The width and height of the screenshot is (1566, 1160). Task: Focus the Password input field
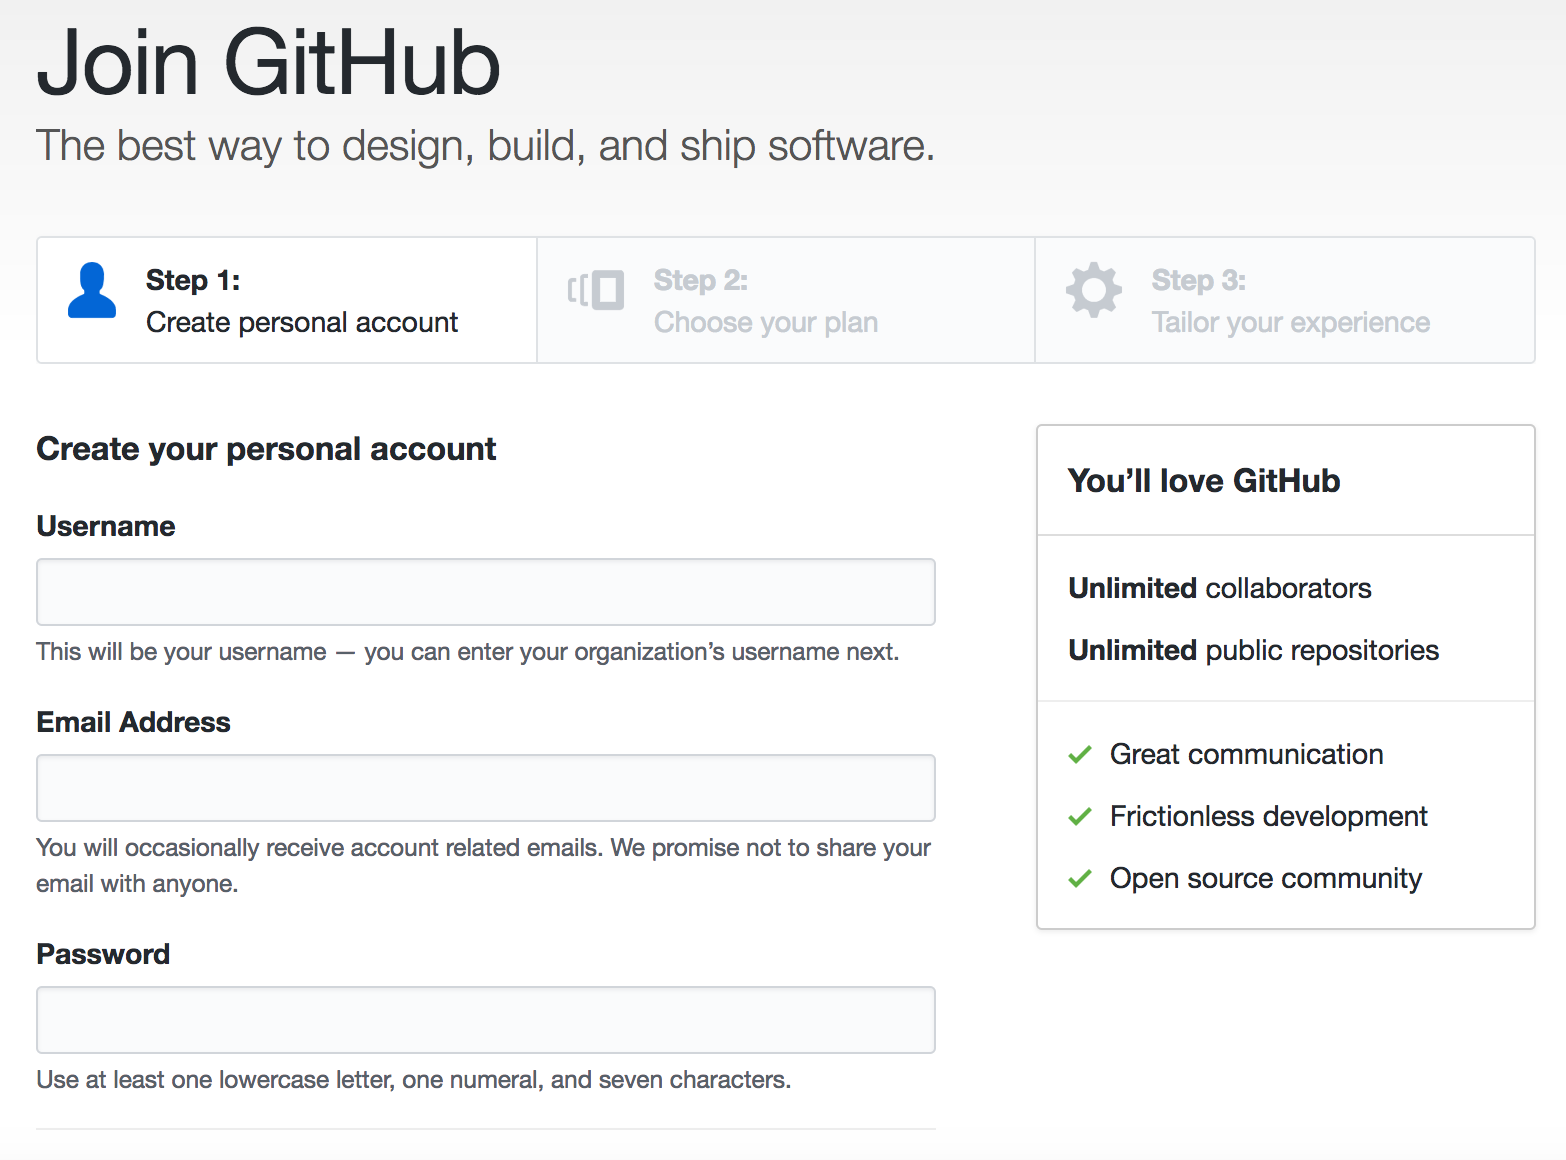pyautogui.click(x=486, y=1020)
